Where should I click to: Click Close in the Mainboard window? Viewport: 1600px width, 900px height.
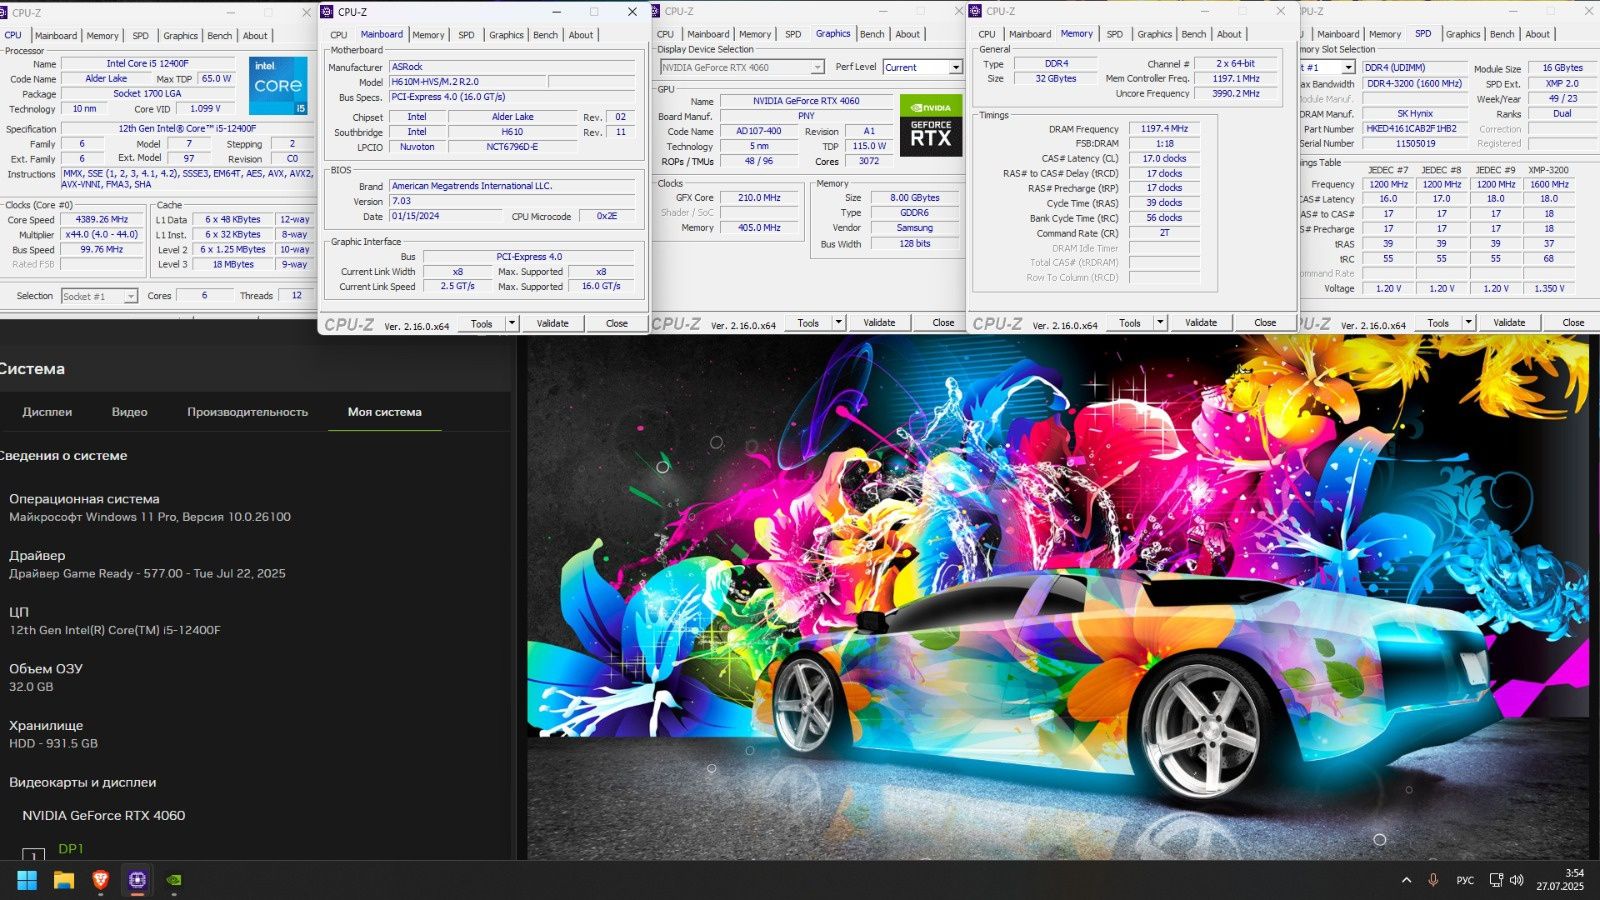pos(617,323)
